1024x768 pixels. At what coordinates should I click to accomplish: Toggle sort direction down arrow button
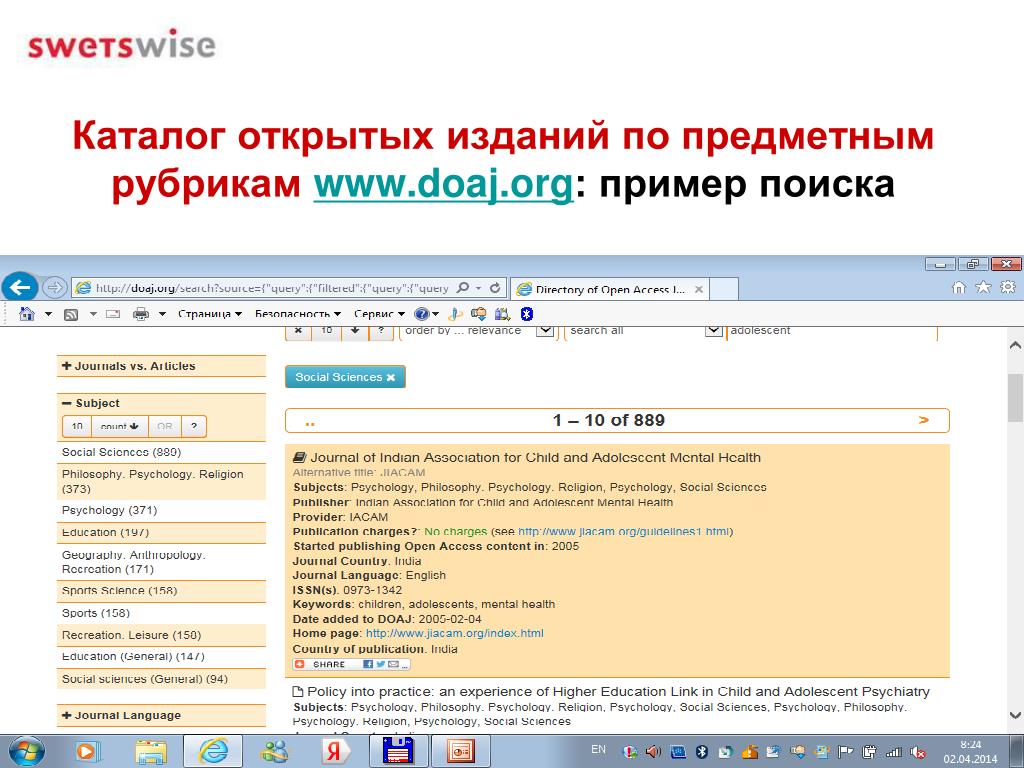point(355,331)
